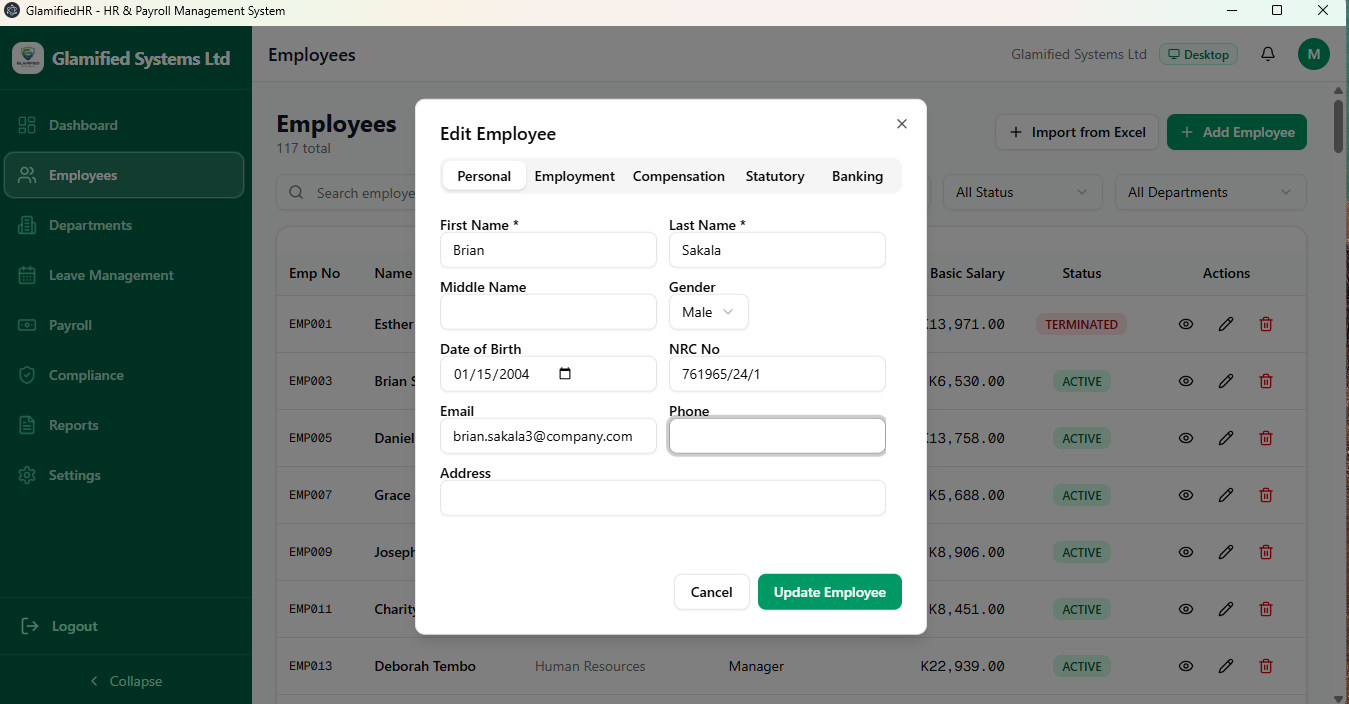Edit EMP007 with pencil icon

pyautogui.click(x=1226, y=495)
